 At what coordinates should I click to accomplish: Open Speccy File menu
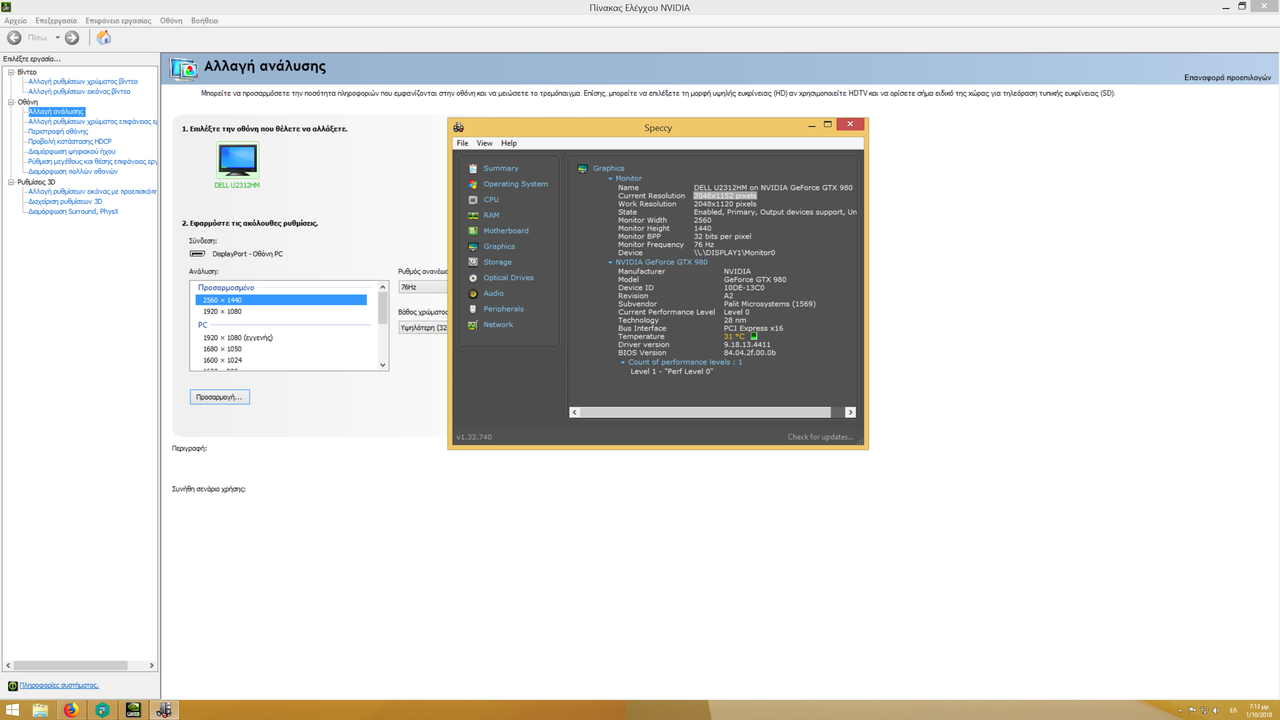click(462, 143)
